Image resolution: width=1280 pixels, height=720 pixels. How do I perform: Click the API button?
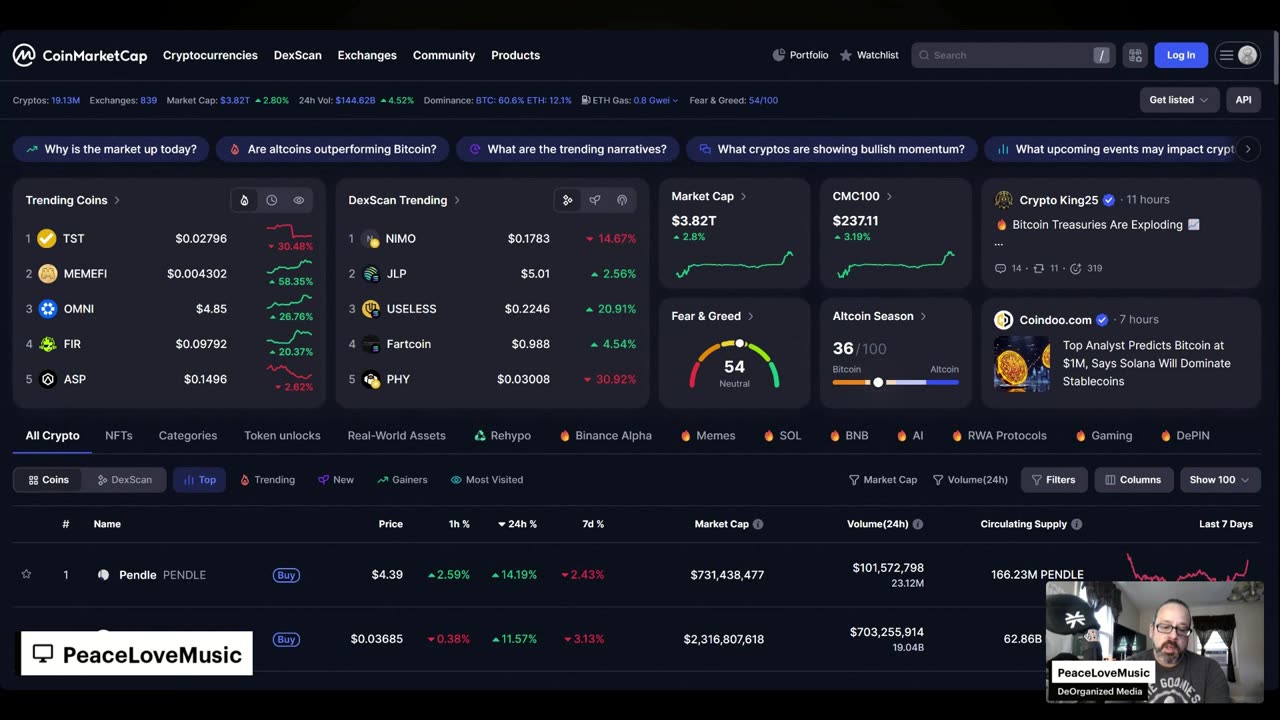pos(1243,100)
